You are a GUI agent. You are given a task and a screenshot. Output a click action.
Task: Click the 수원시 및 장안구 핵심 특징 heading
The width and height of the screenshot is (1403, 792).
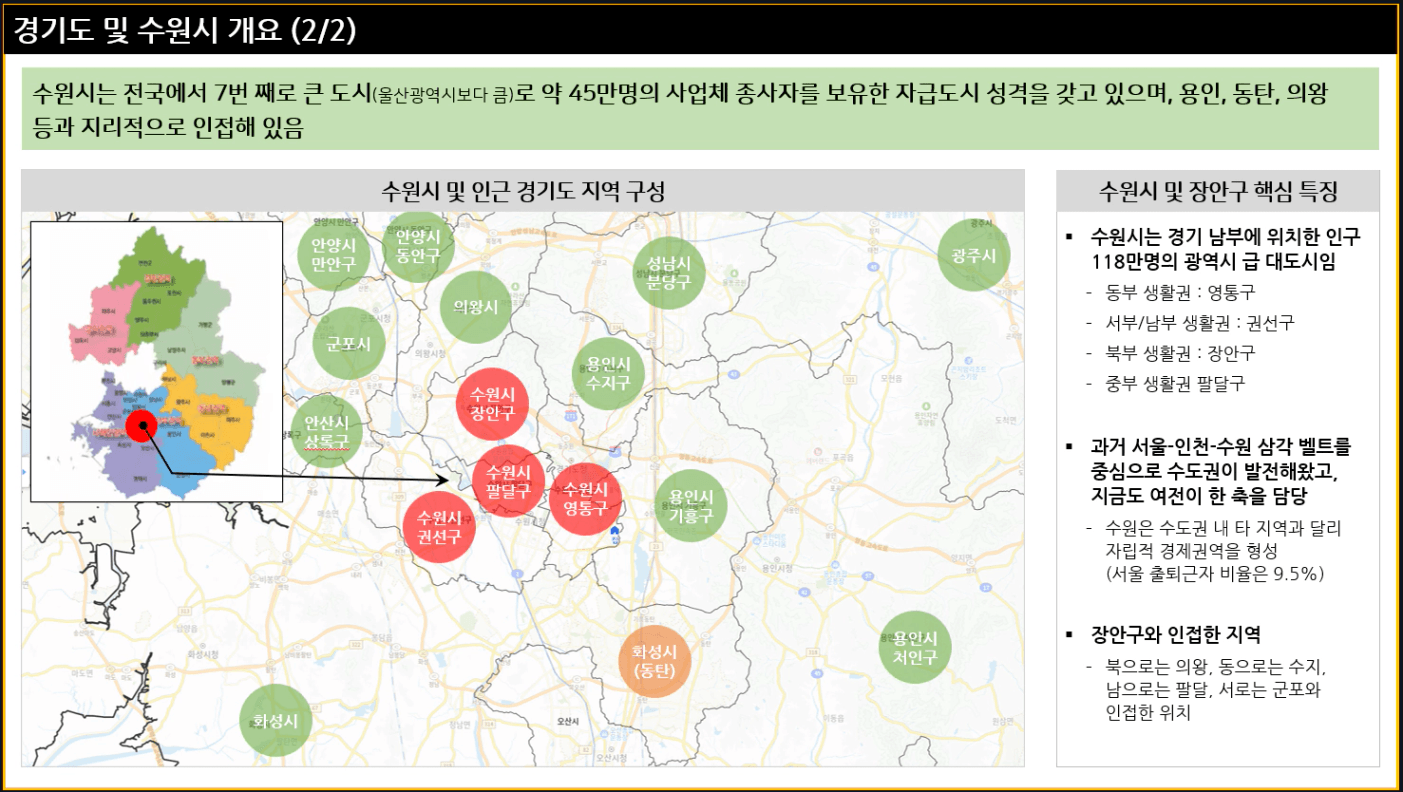coord(1218,191)
